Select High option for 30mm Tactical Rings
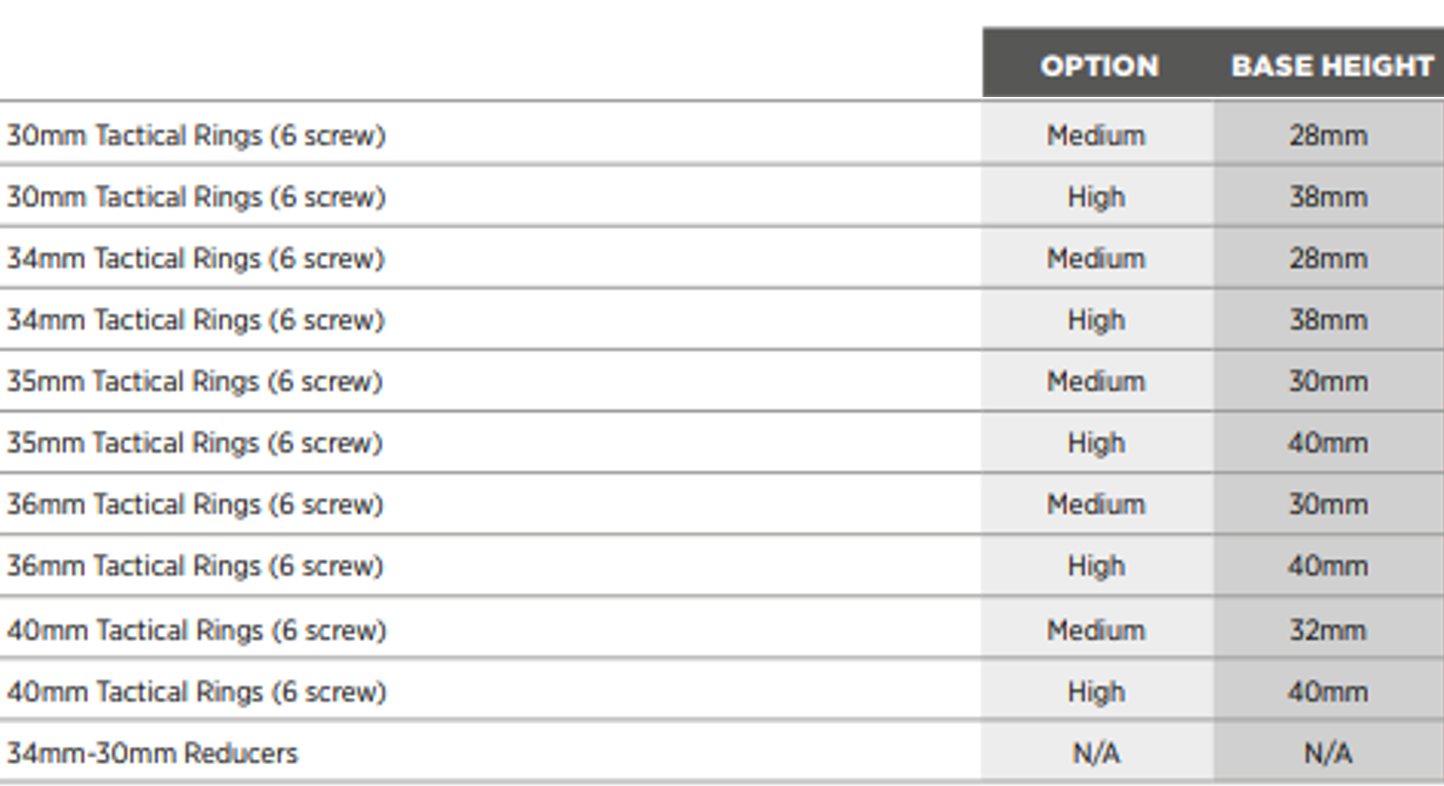The height and width of the screenshot is (786, 1444). (1096, 197)
